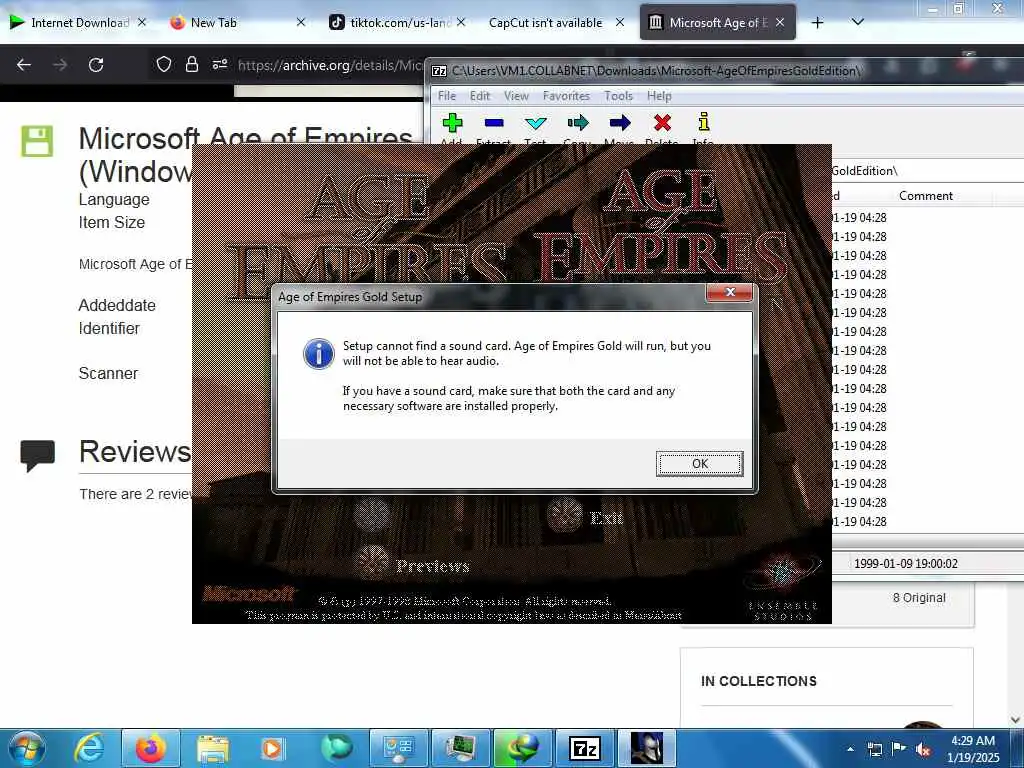The width and height of the screenshot is (1024, 768).
Task: Open Windows Media Player from taskbar
Action: [x=272, y=748]
